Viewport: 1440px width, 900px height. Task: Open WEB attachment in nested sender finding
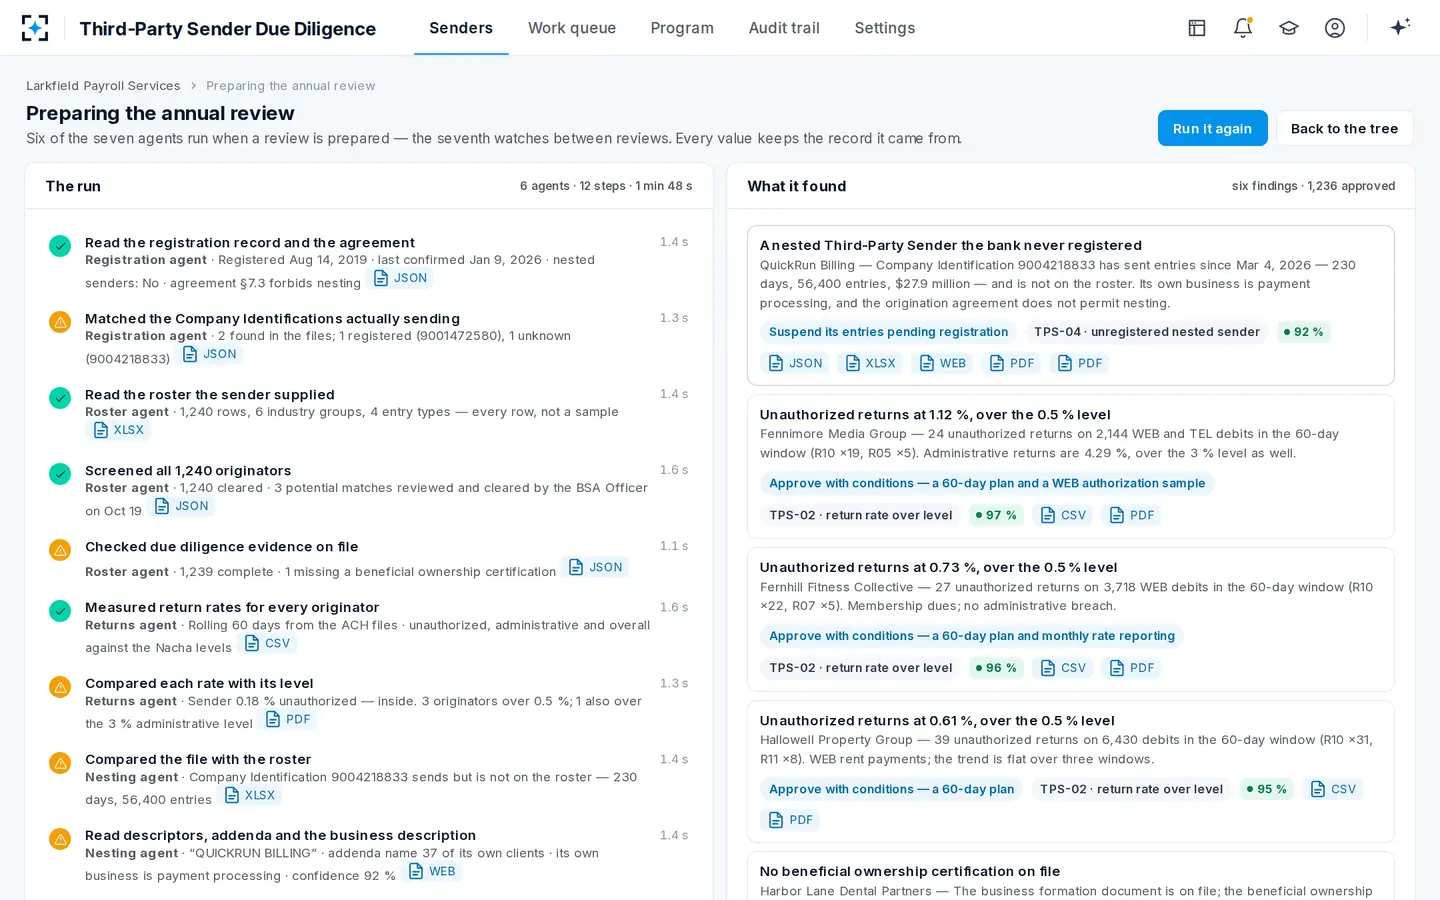[943, 363]
